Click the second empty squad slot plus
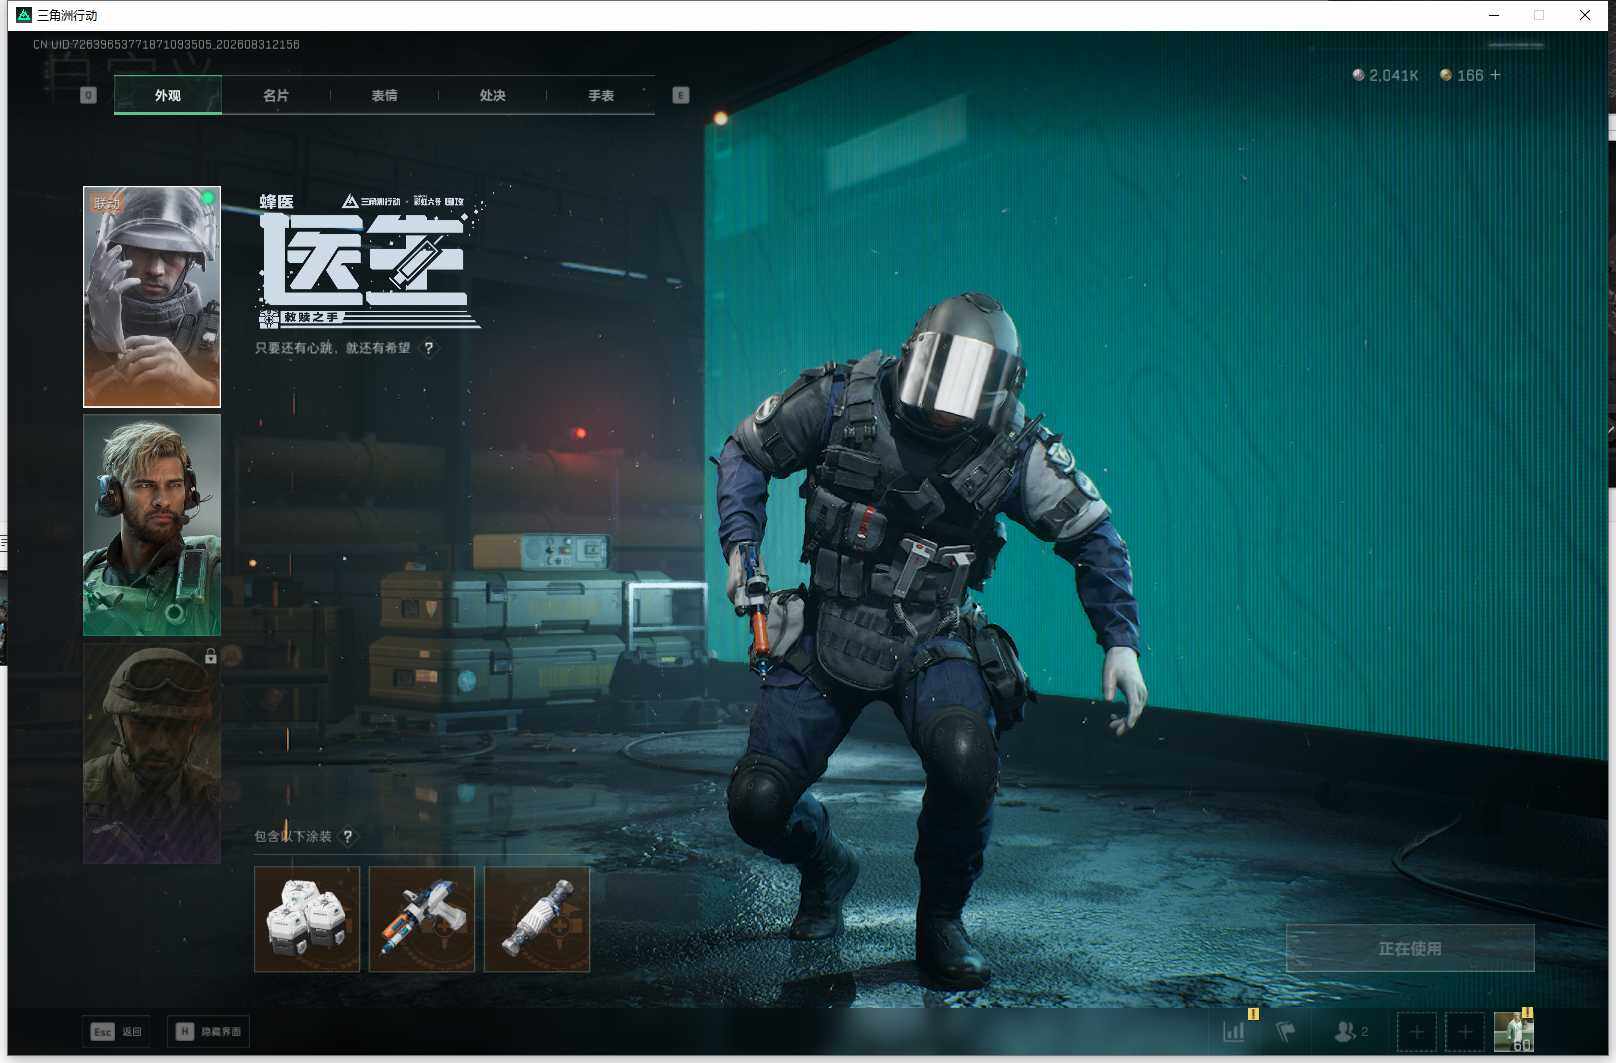Viewport: 1616px width, 1063px height. click(x=1465, y=1031)
